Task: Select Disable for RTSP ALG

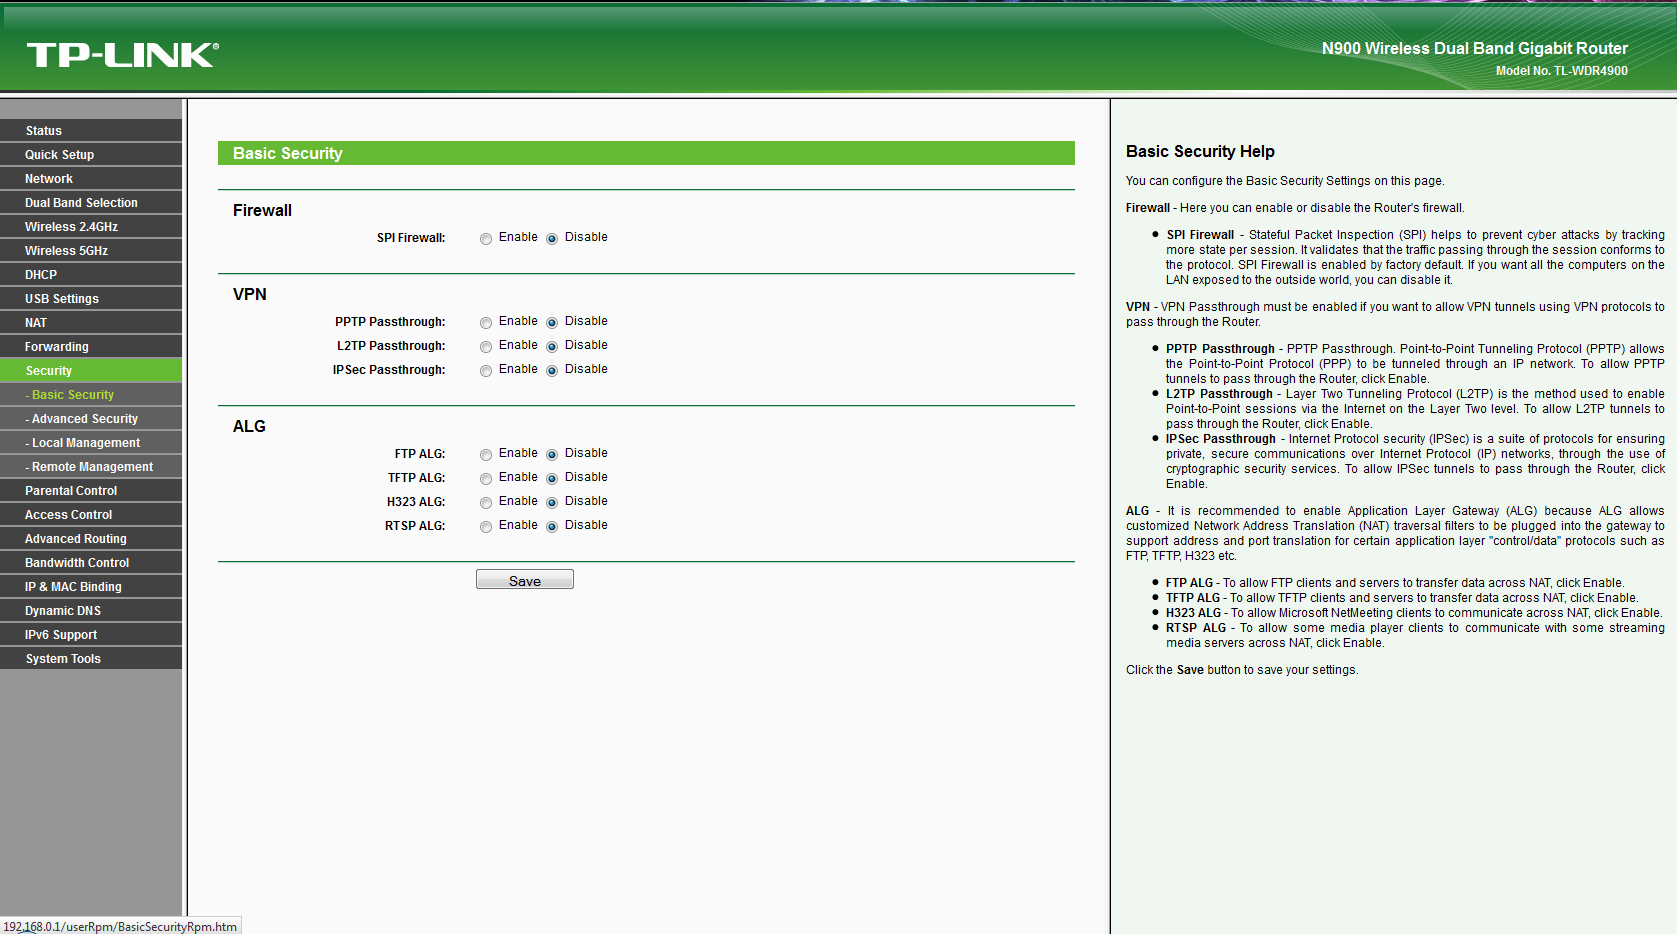Action: click(552, 527)
